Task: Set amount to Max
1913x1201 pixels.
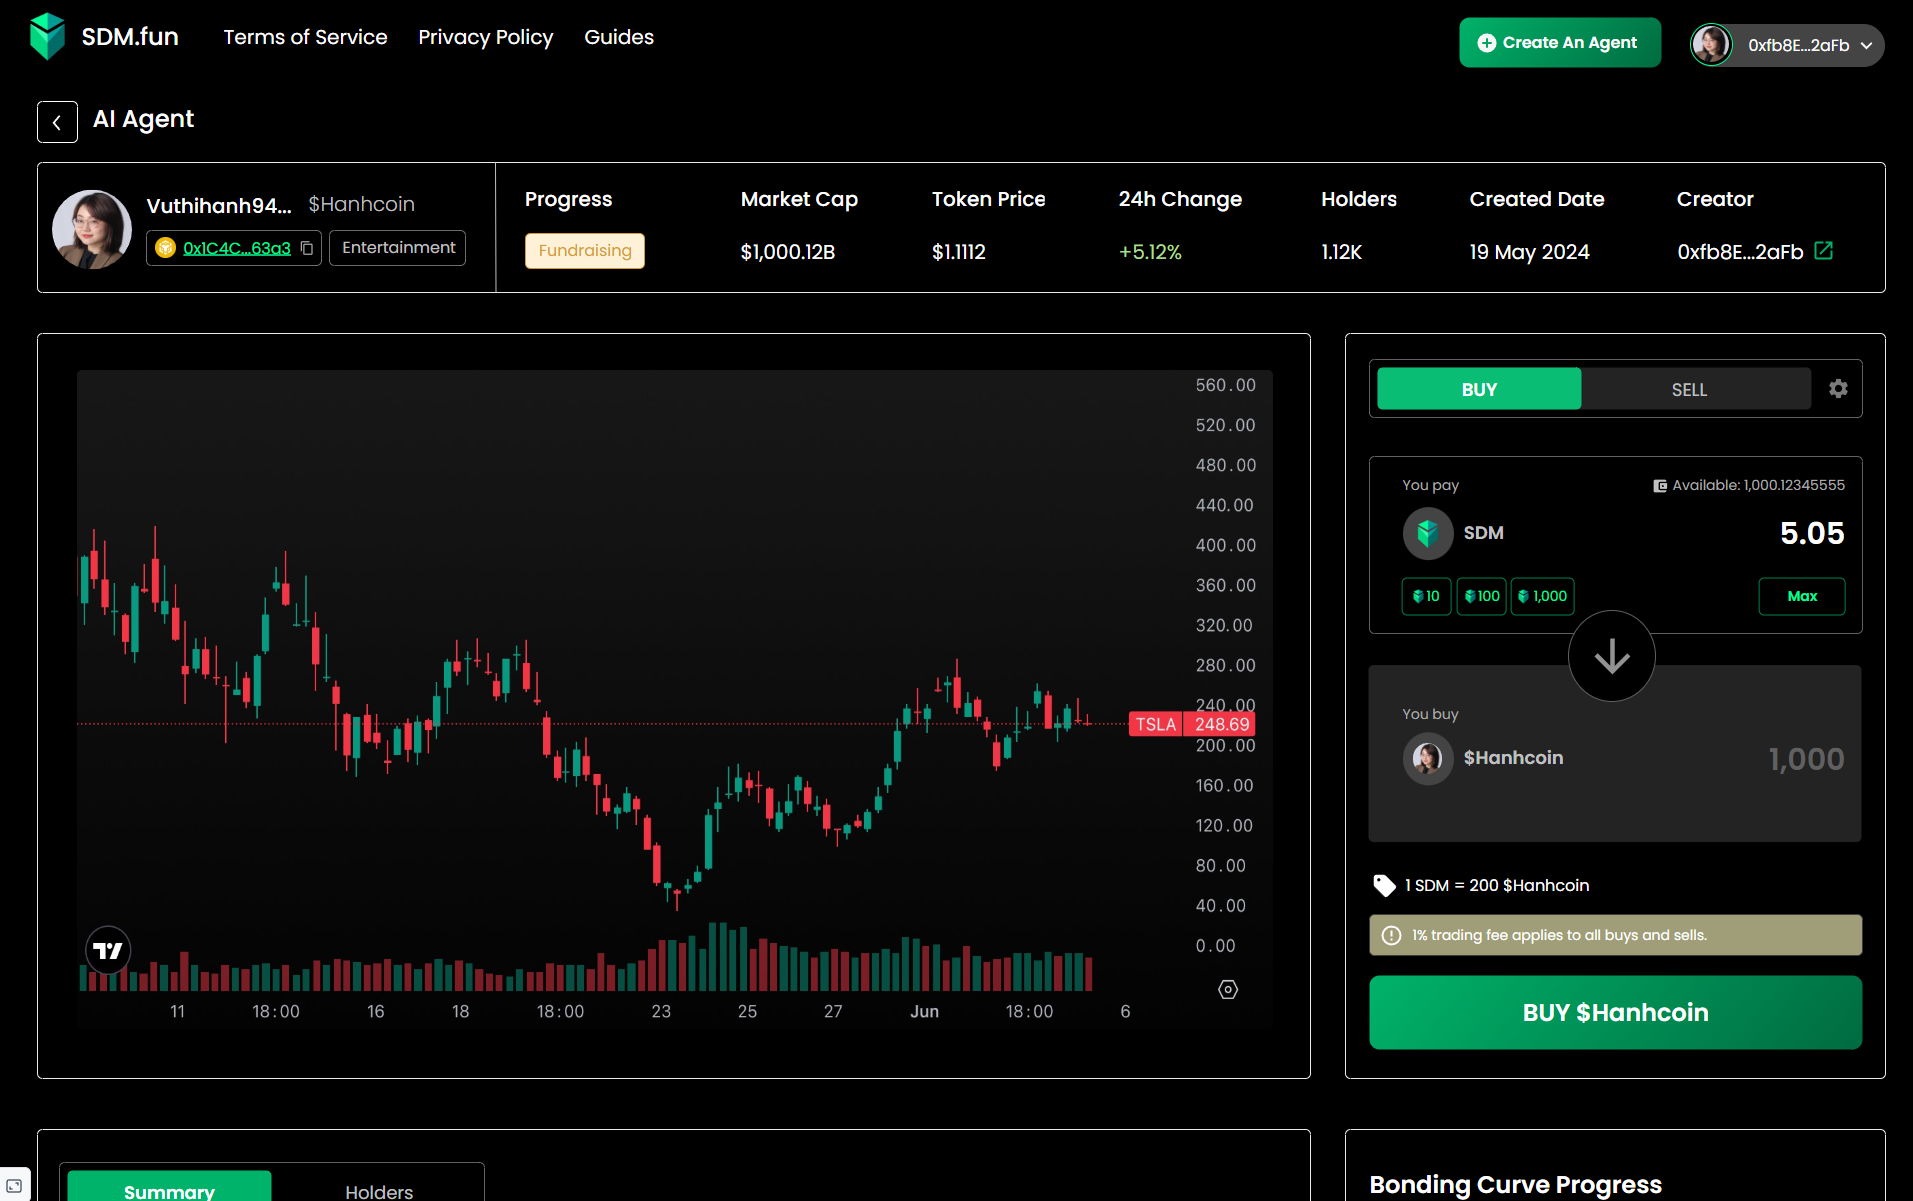Action: tap(1802, 596)
